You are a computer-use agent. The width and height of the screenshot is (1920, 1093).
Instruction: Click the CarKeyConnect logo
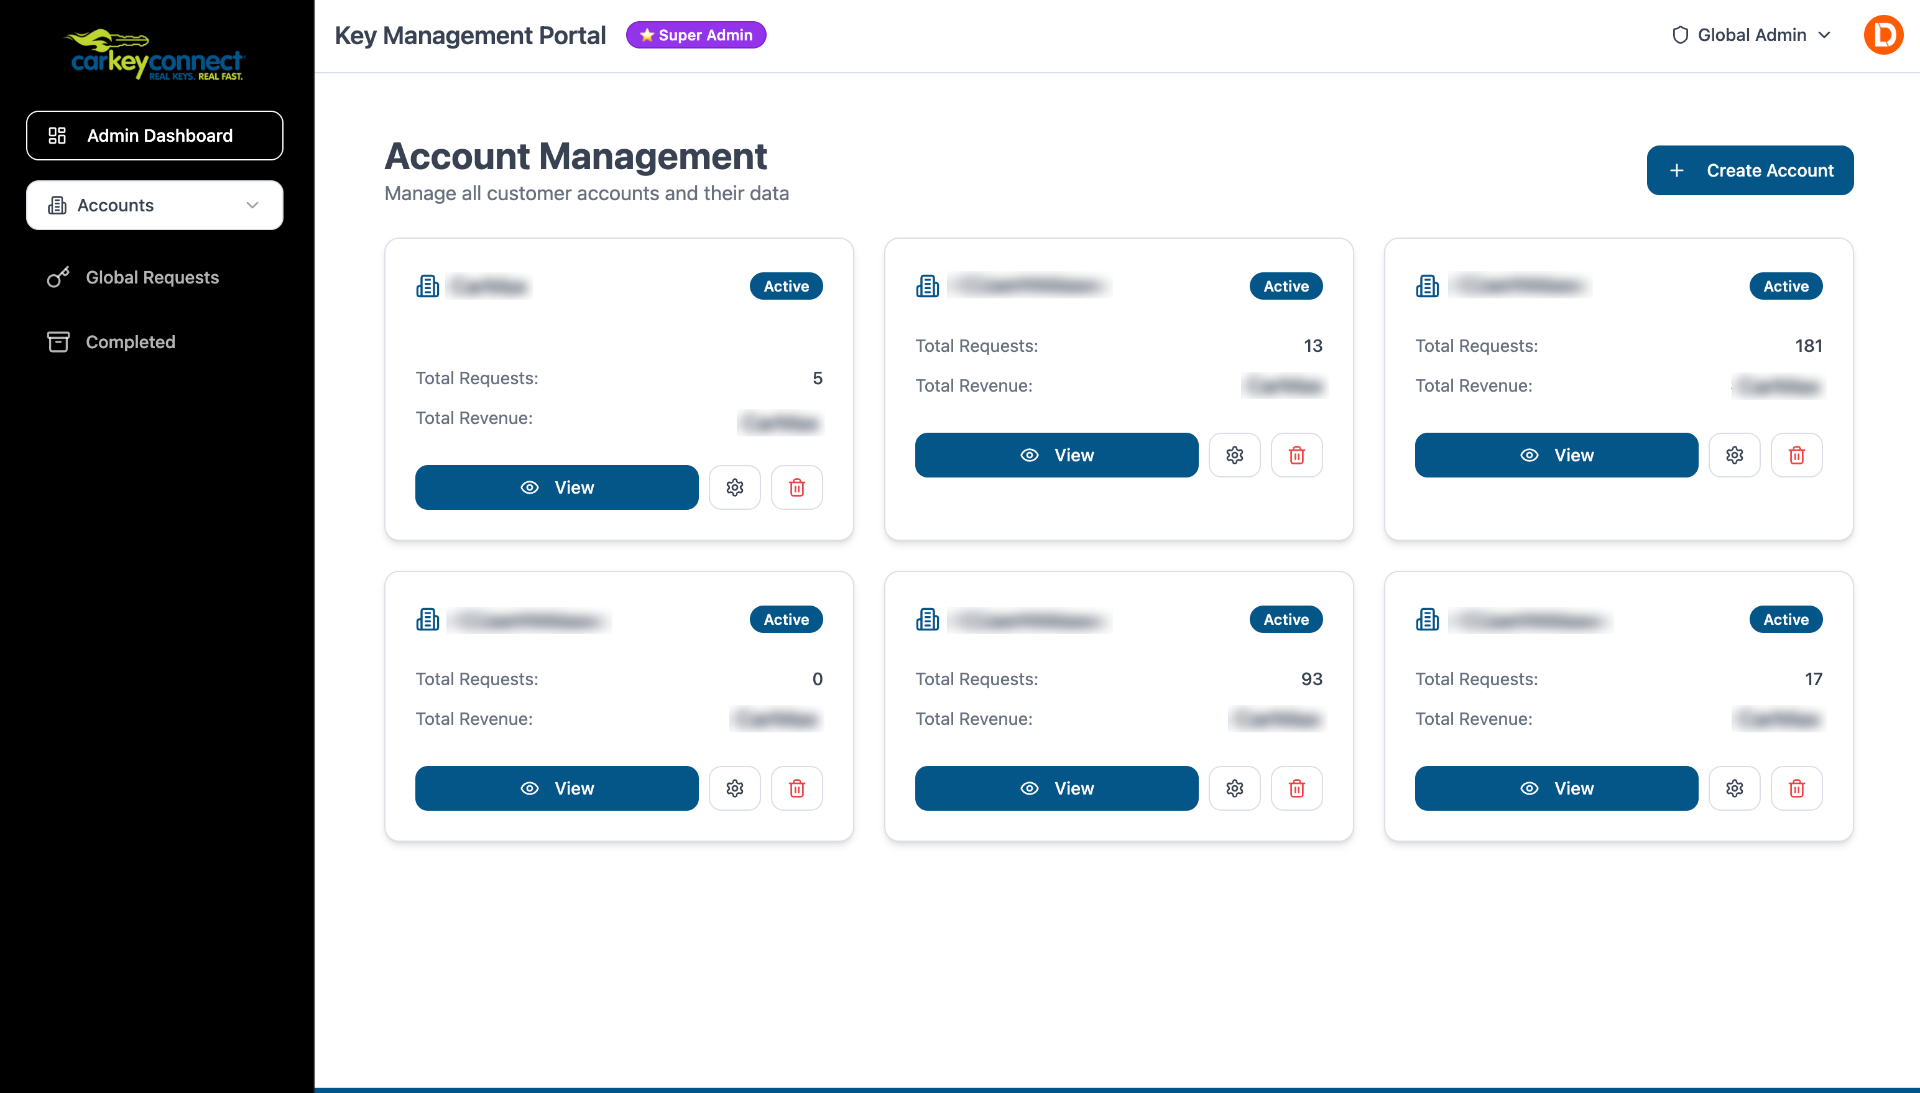155,55
